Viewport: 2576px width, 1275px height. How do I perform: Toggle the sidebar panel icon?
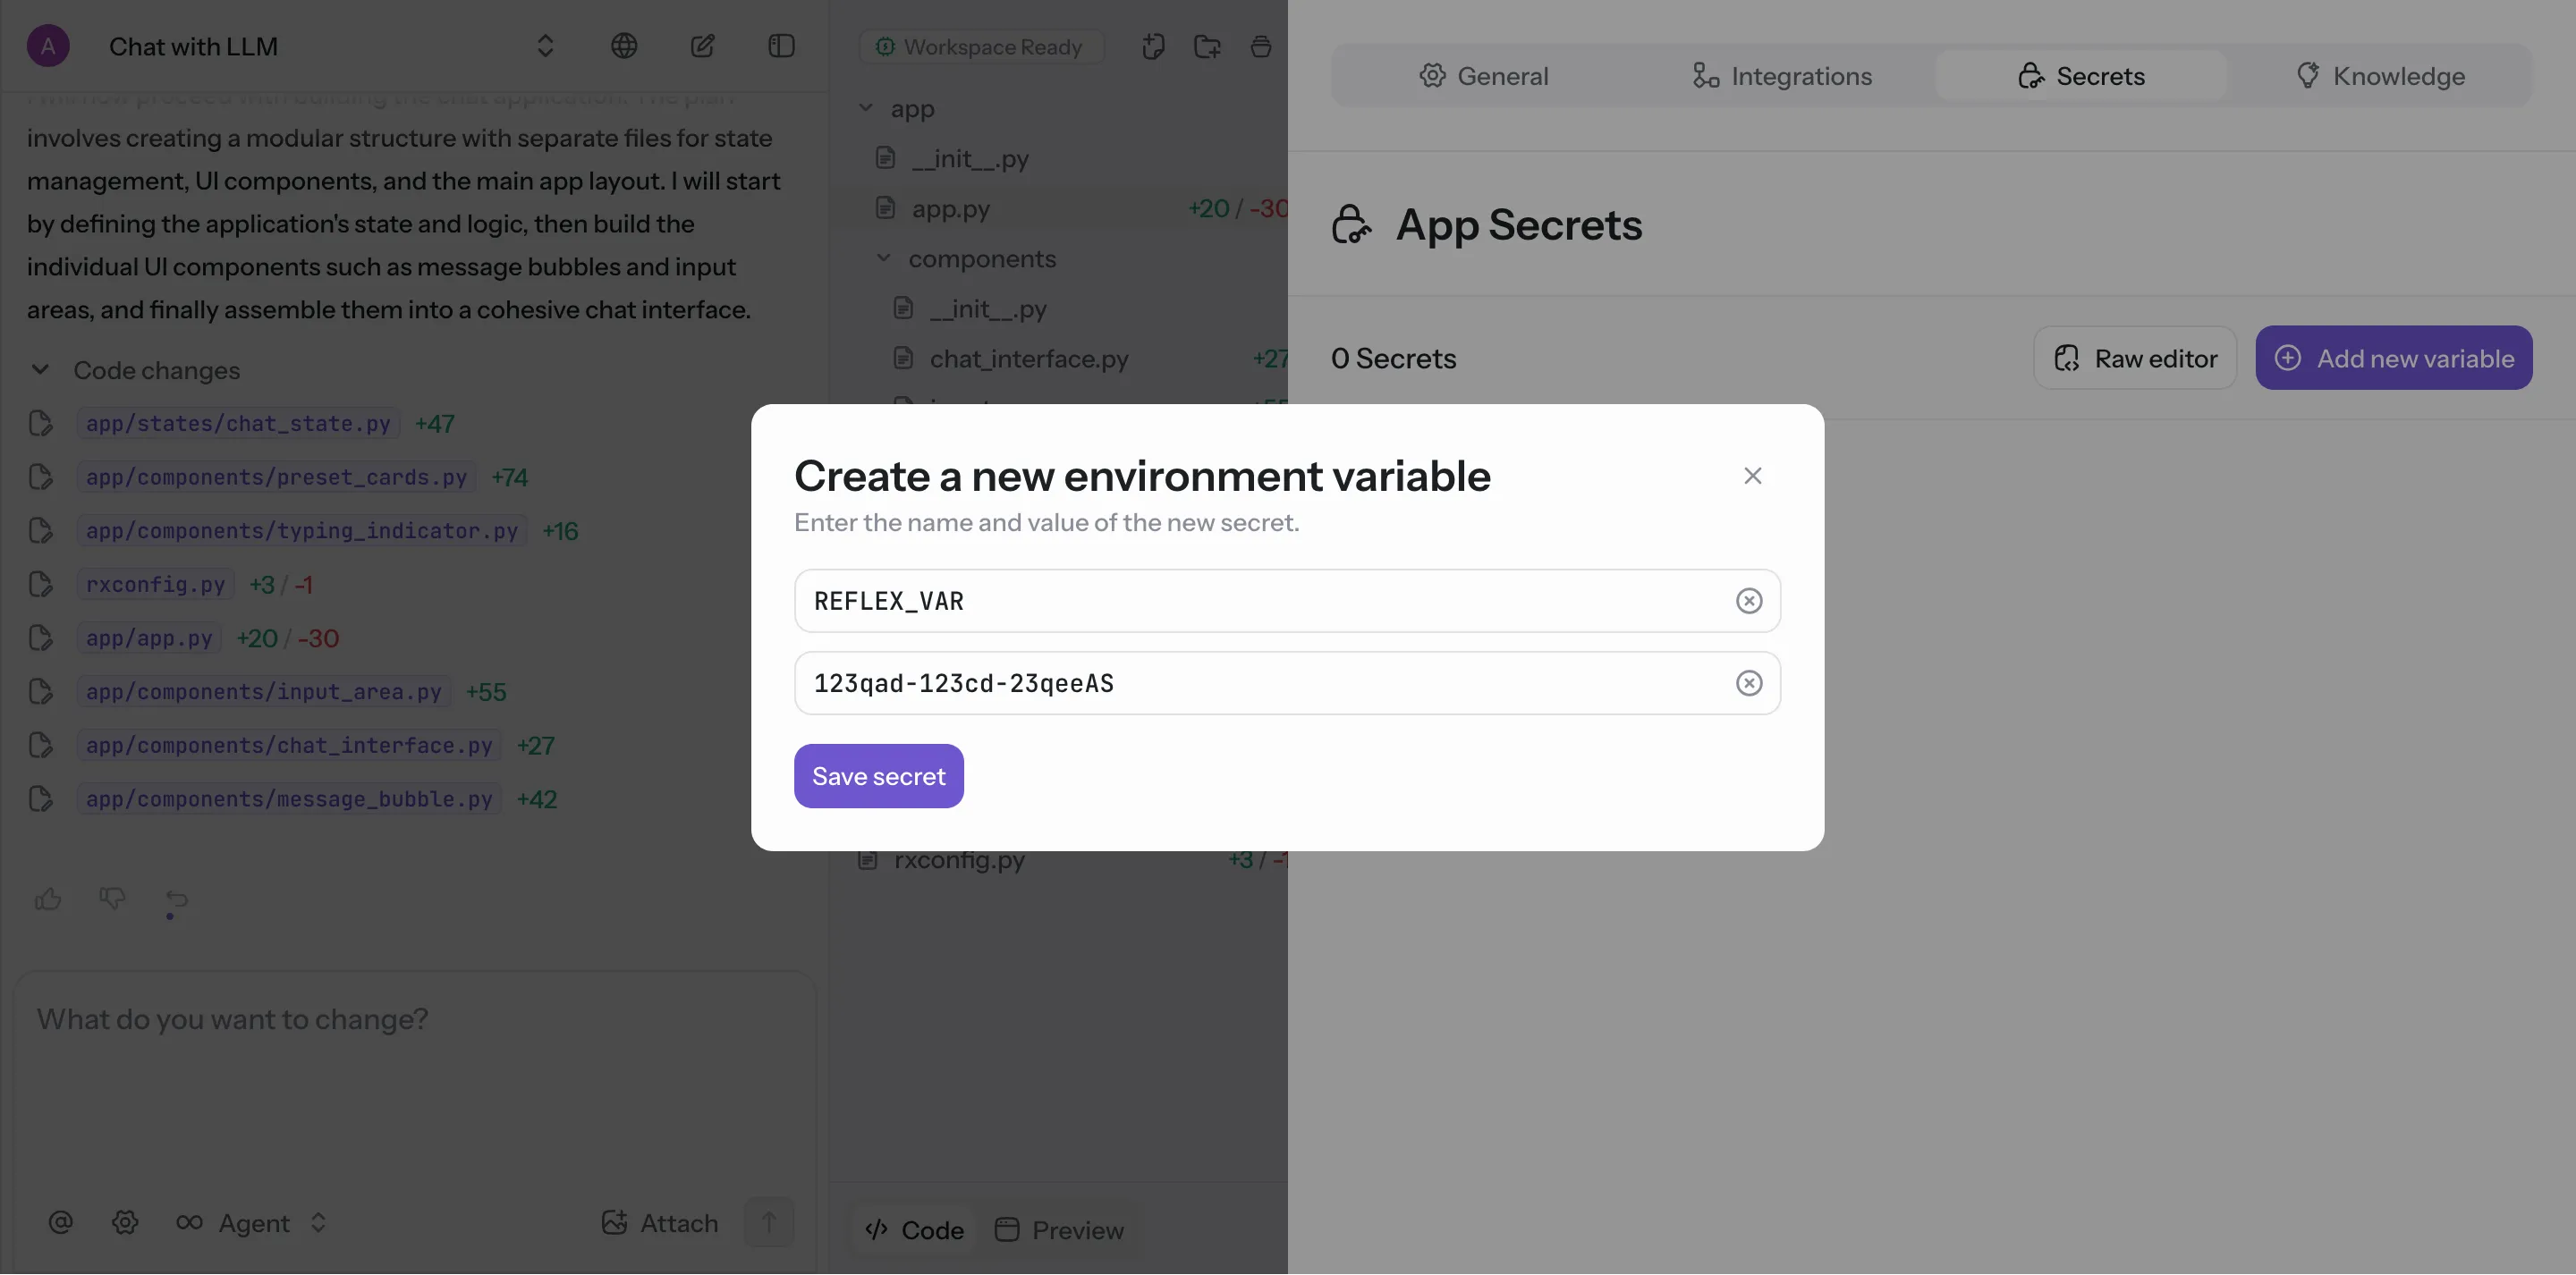[781, 46]
